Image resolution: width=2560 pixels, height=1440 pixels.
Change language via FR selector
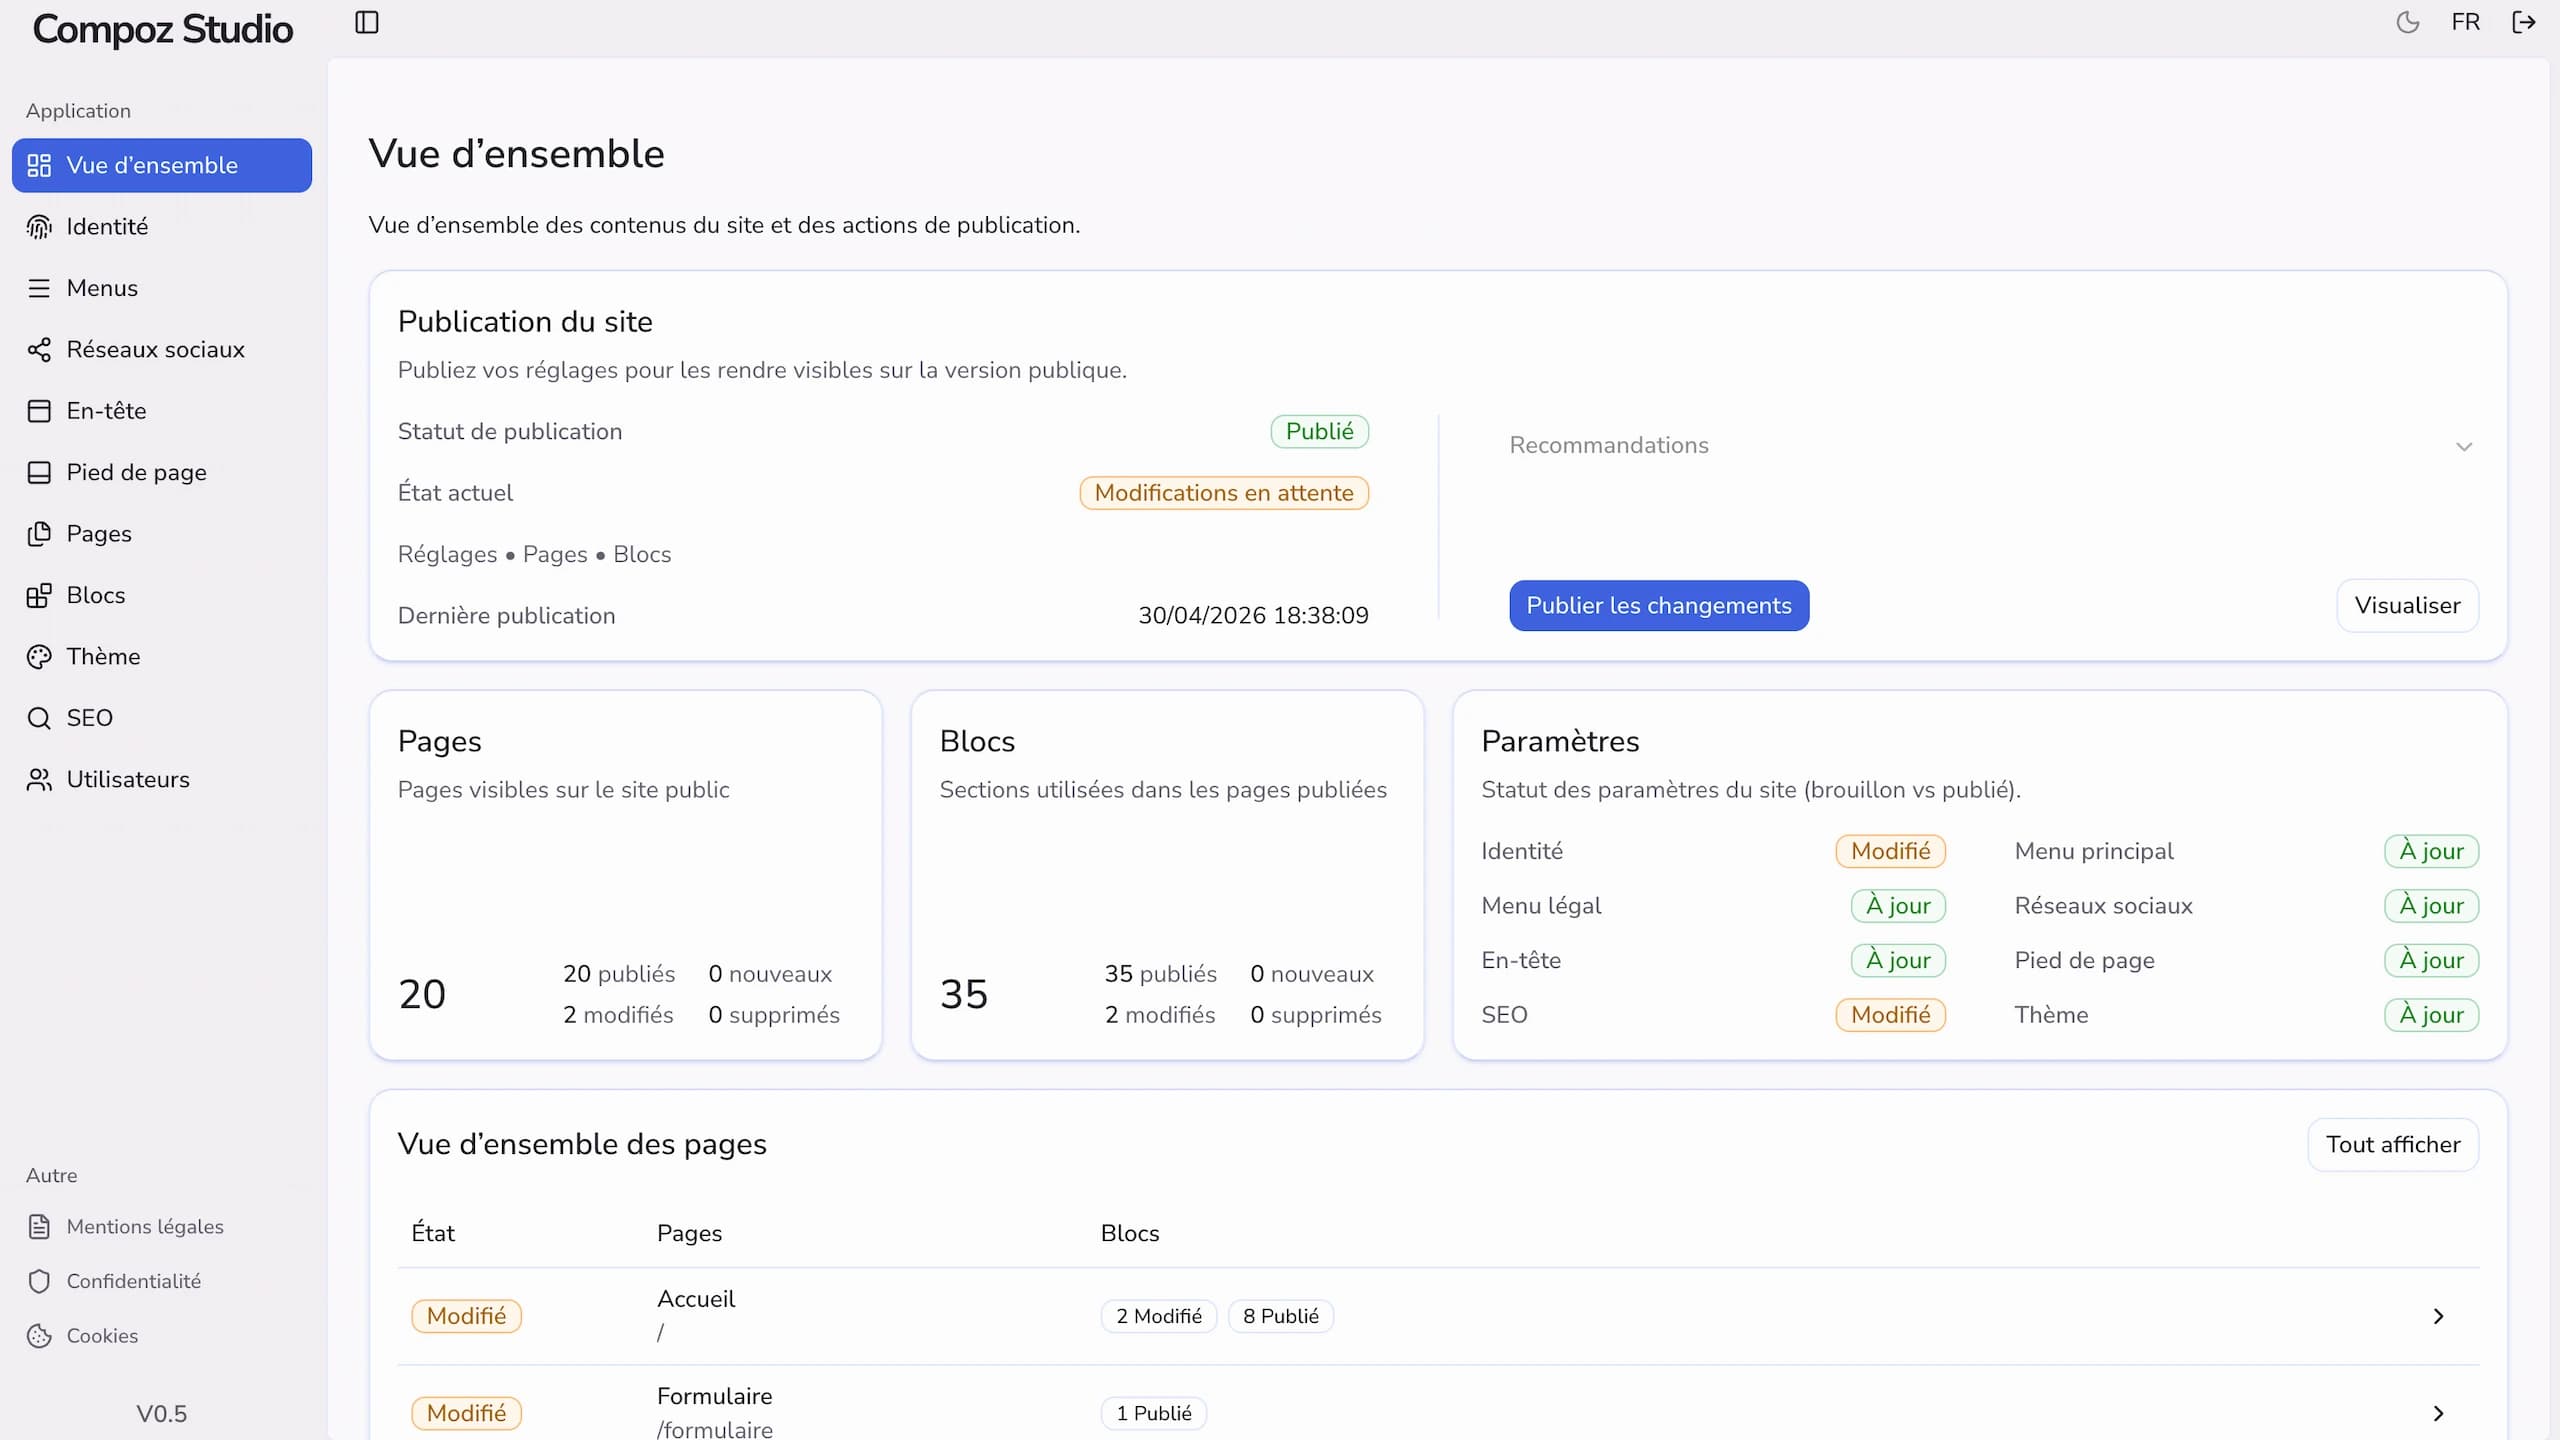click(2465, 22)
